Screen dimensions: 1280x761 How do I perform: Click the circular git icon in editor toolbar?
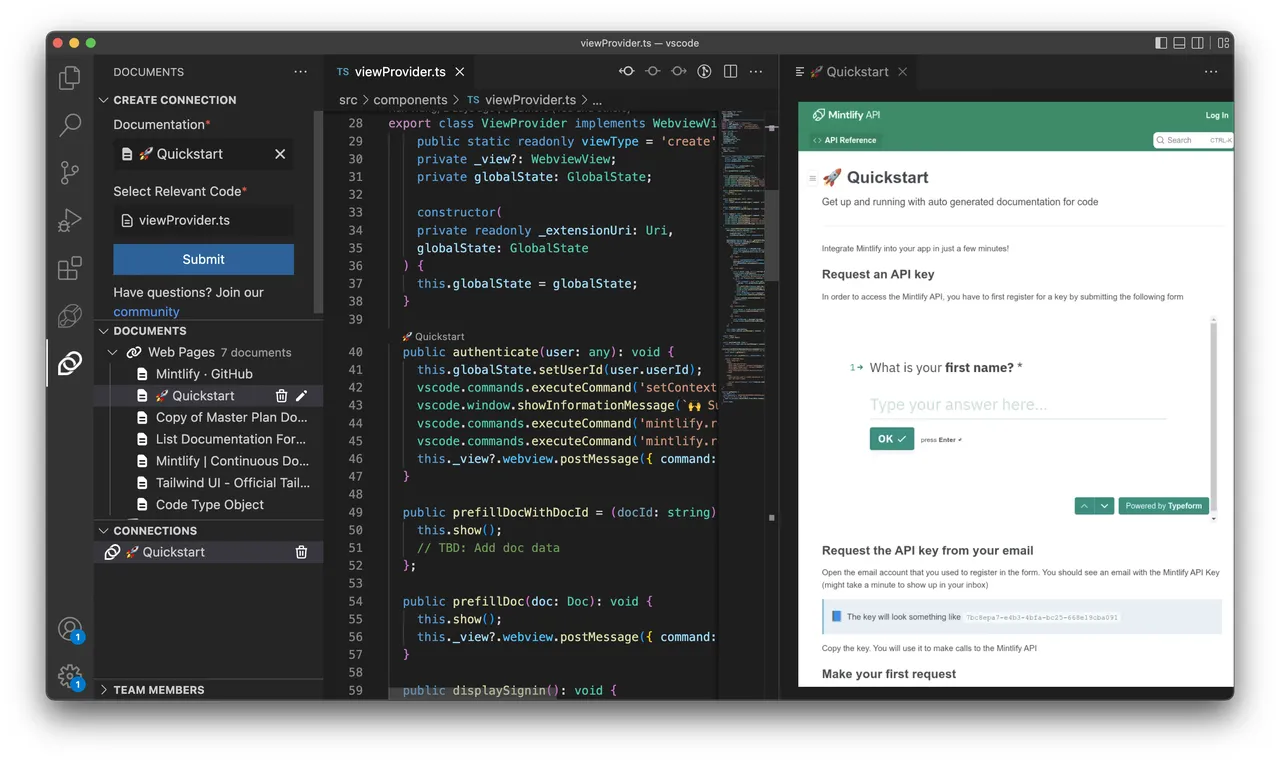point(704,72)
